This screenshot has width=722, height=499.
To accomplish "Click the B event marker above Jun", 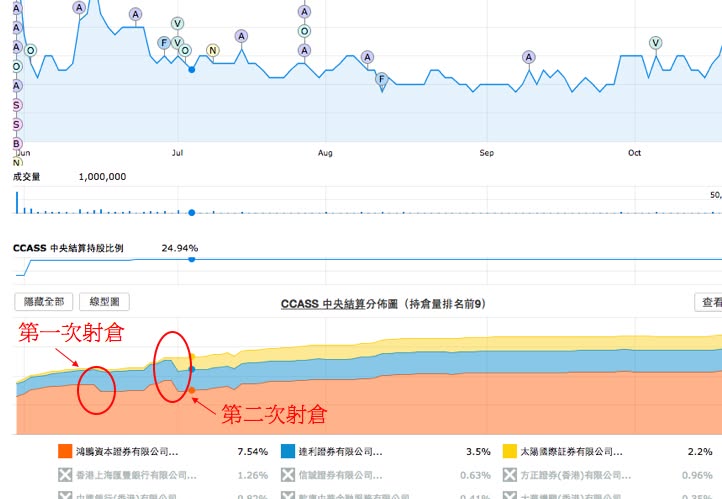I will pyautogui.click(x=17, y=144).
